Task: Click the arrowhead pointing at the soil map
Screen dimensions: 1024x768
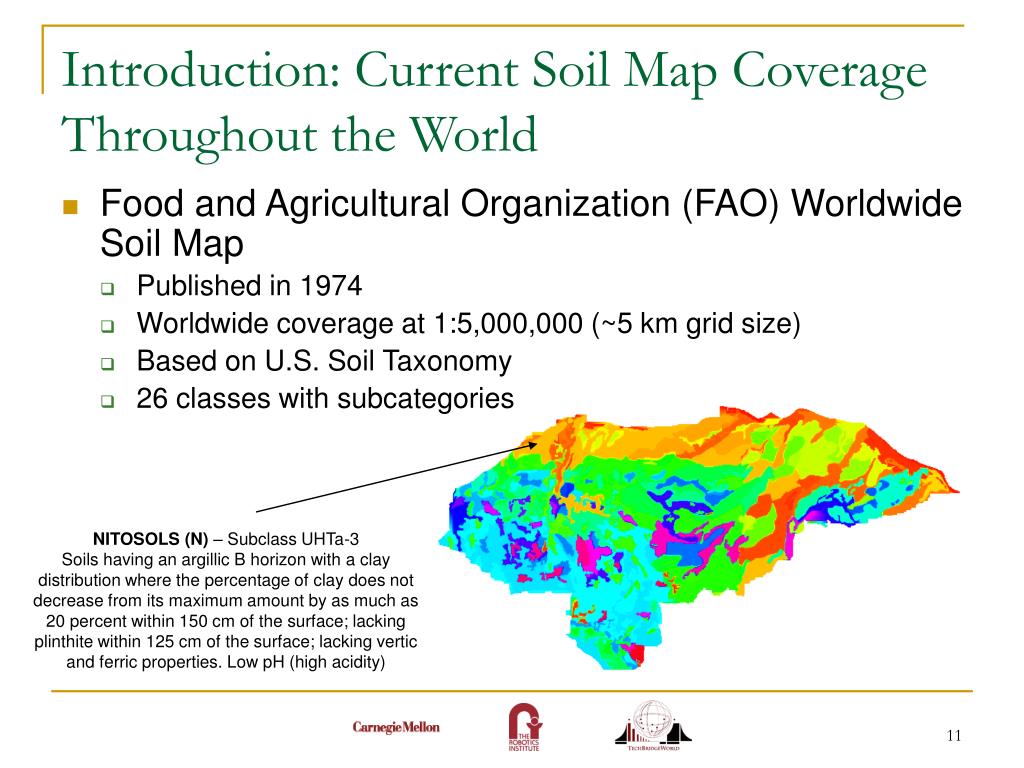Action: tap(531, 445)
